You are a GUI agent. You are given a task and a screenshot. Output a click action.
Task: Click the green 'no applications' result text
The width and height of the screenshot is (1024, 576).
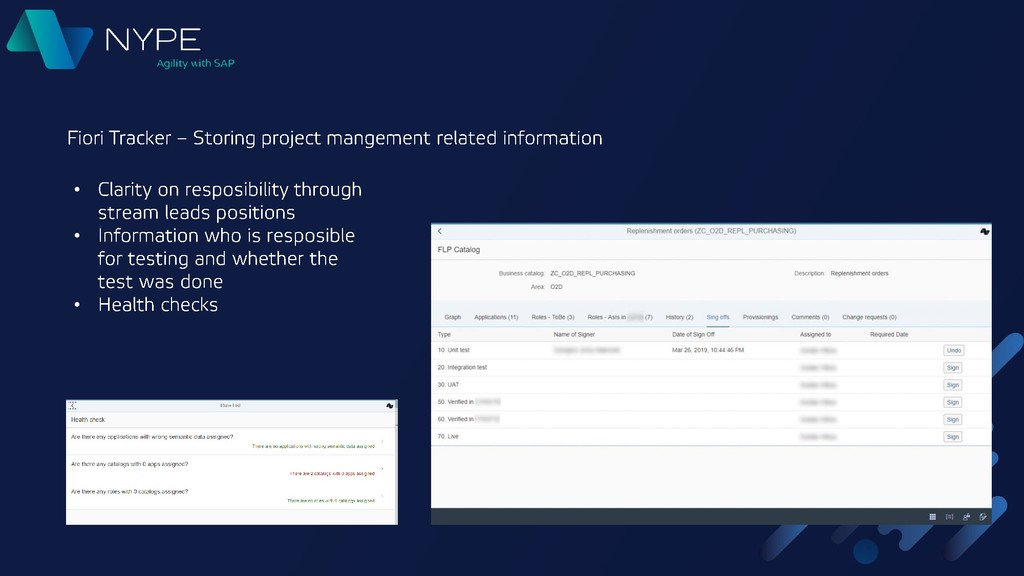(x=313, y=446)
